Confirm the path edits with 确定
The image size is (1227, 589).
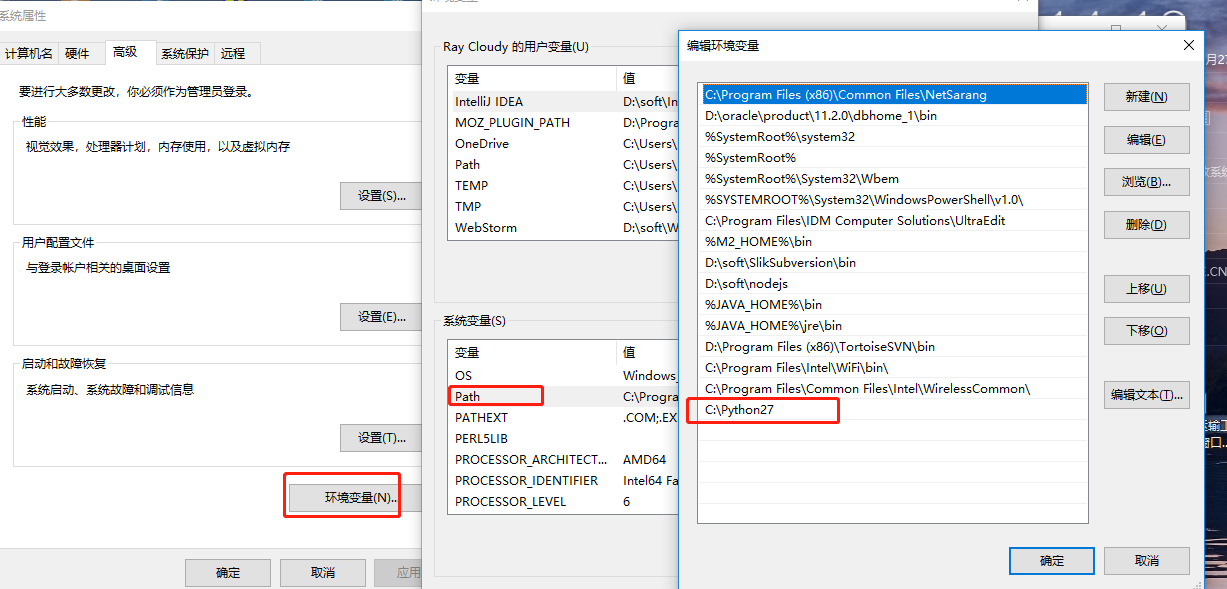pos(1051,560)
